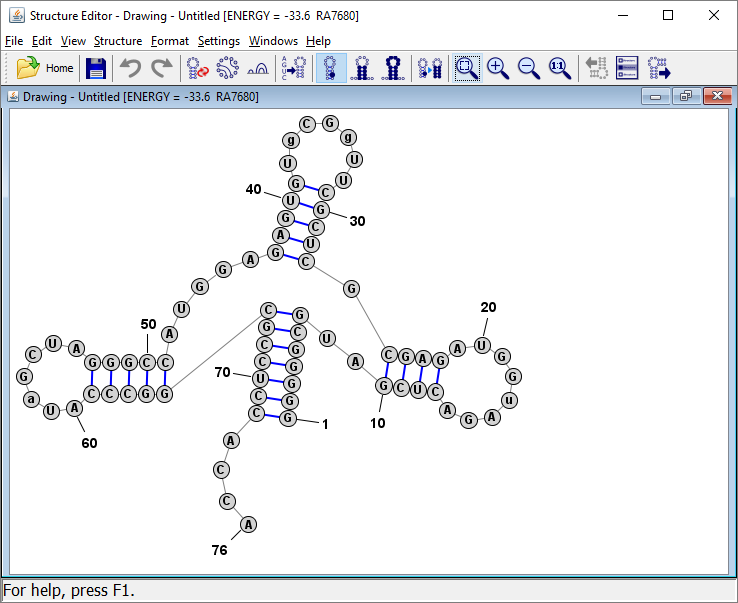Screen dimensions: 738x603
Task: Restore the inner Drawing window
Action: click(x=686, y=96)
